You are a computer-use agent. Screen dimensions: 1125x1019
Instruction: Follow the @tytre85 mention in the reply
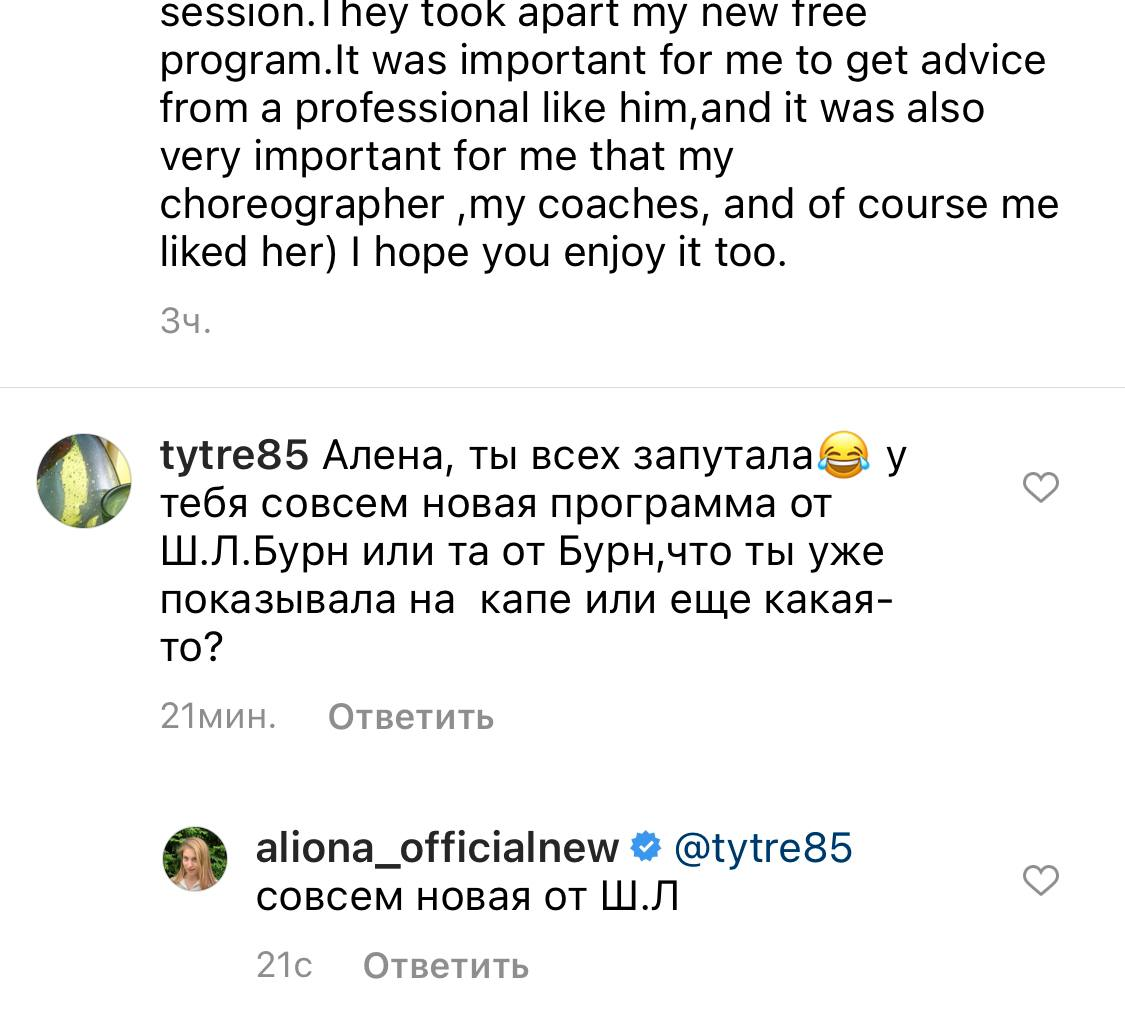tap(764, 848)
